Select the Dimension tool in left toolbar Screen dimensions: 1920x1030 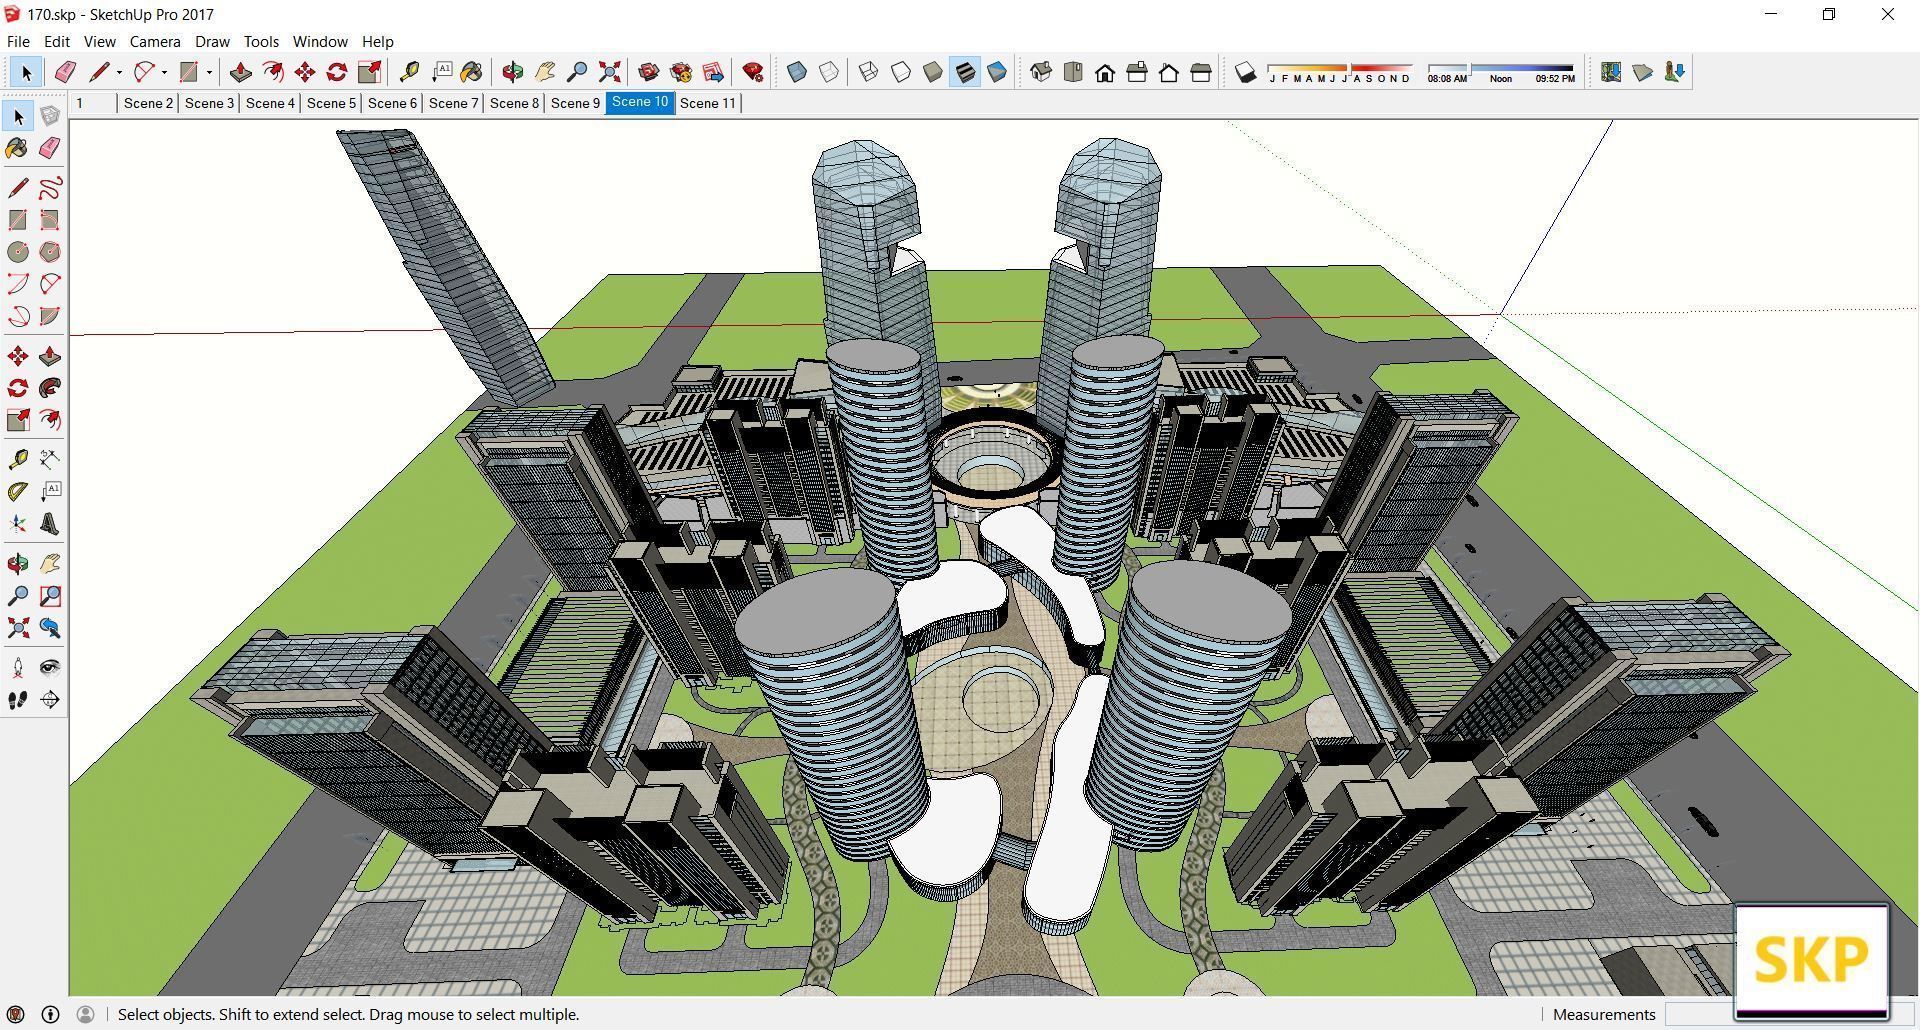50,460
